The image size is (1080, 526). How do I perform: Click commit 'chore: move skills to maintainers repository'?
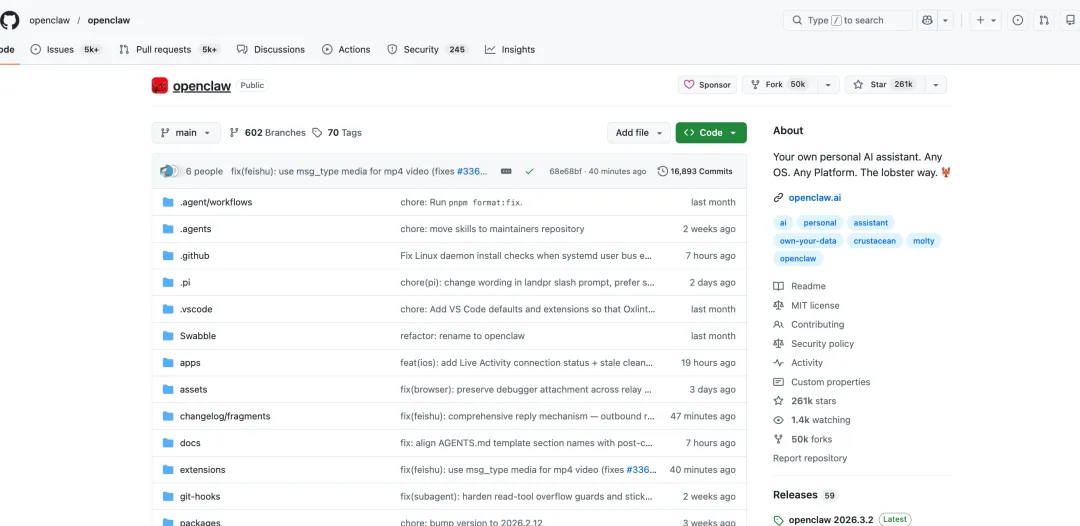tap(492, 229)
